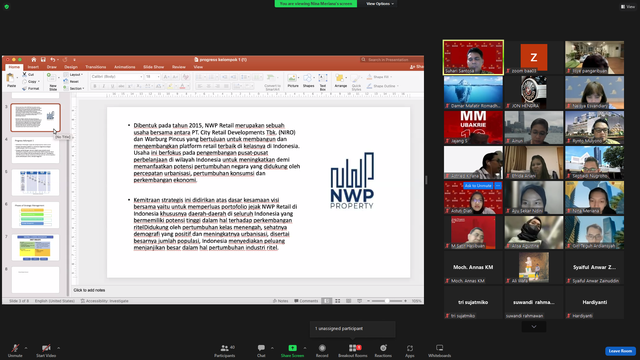The width and height of the screenshot is (640, 360).
Task: Open Quick Styles
Action: 356,82
